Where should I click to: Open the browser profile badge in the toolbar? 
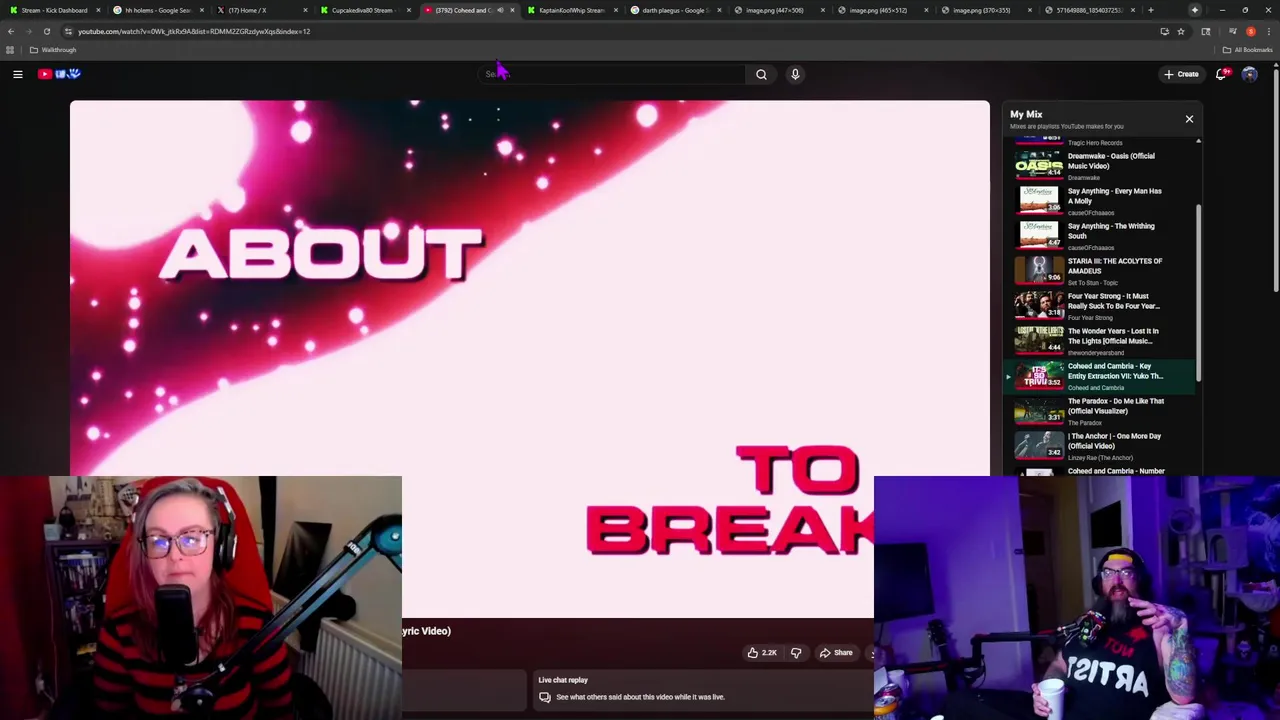[1250, 31]
